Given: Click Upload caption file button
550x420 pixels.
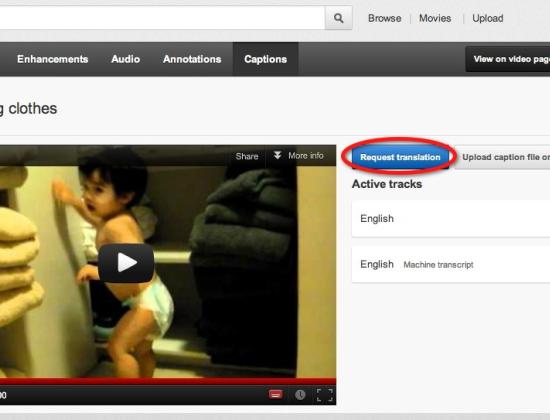Looking at the screenshot, I should pos(503,157).
